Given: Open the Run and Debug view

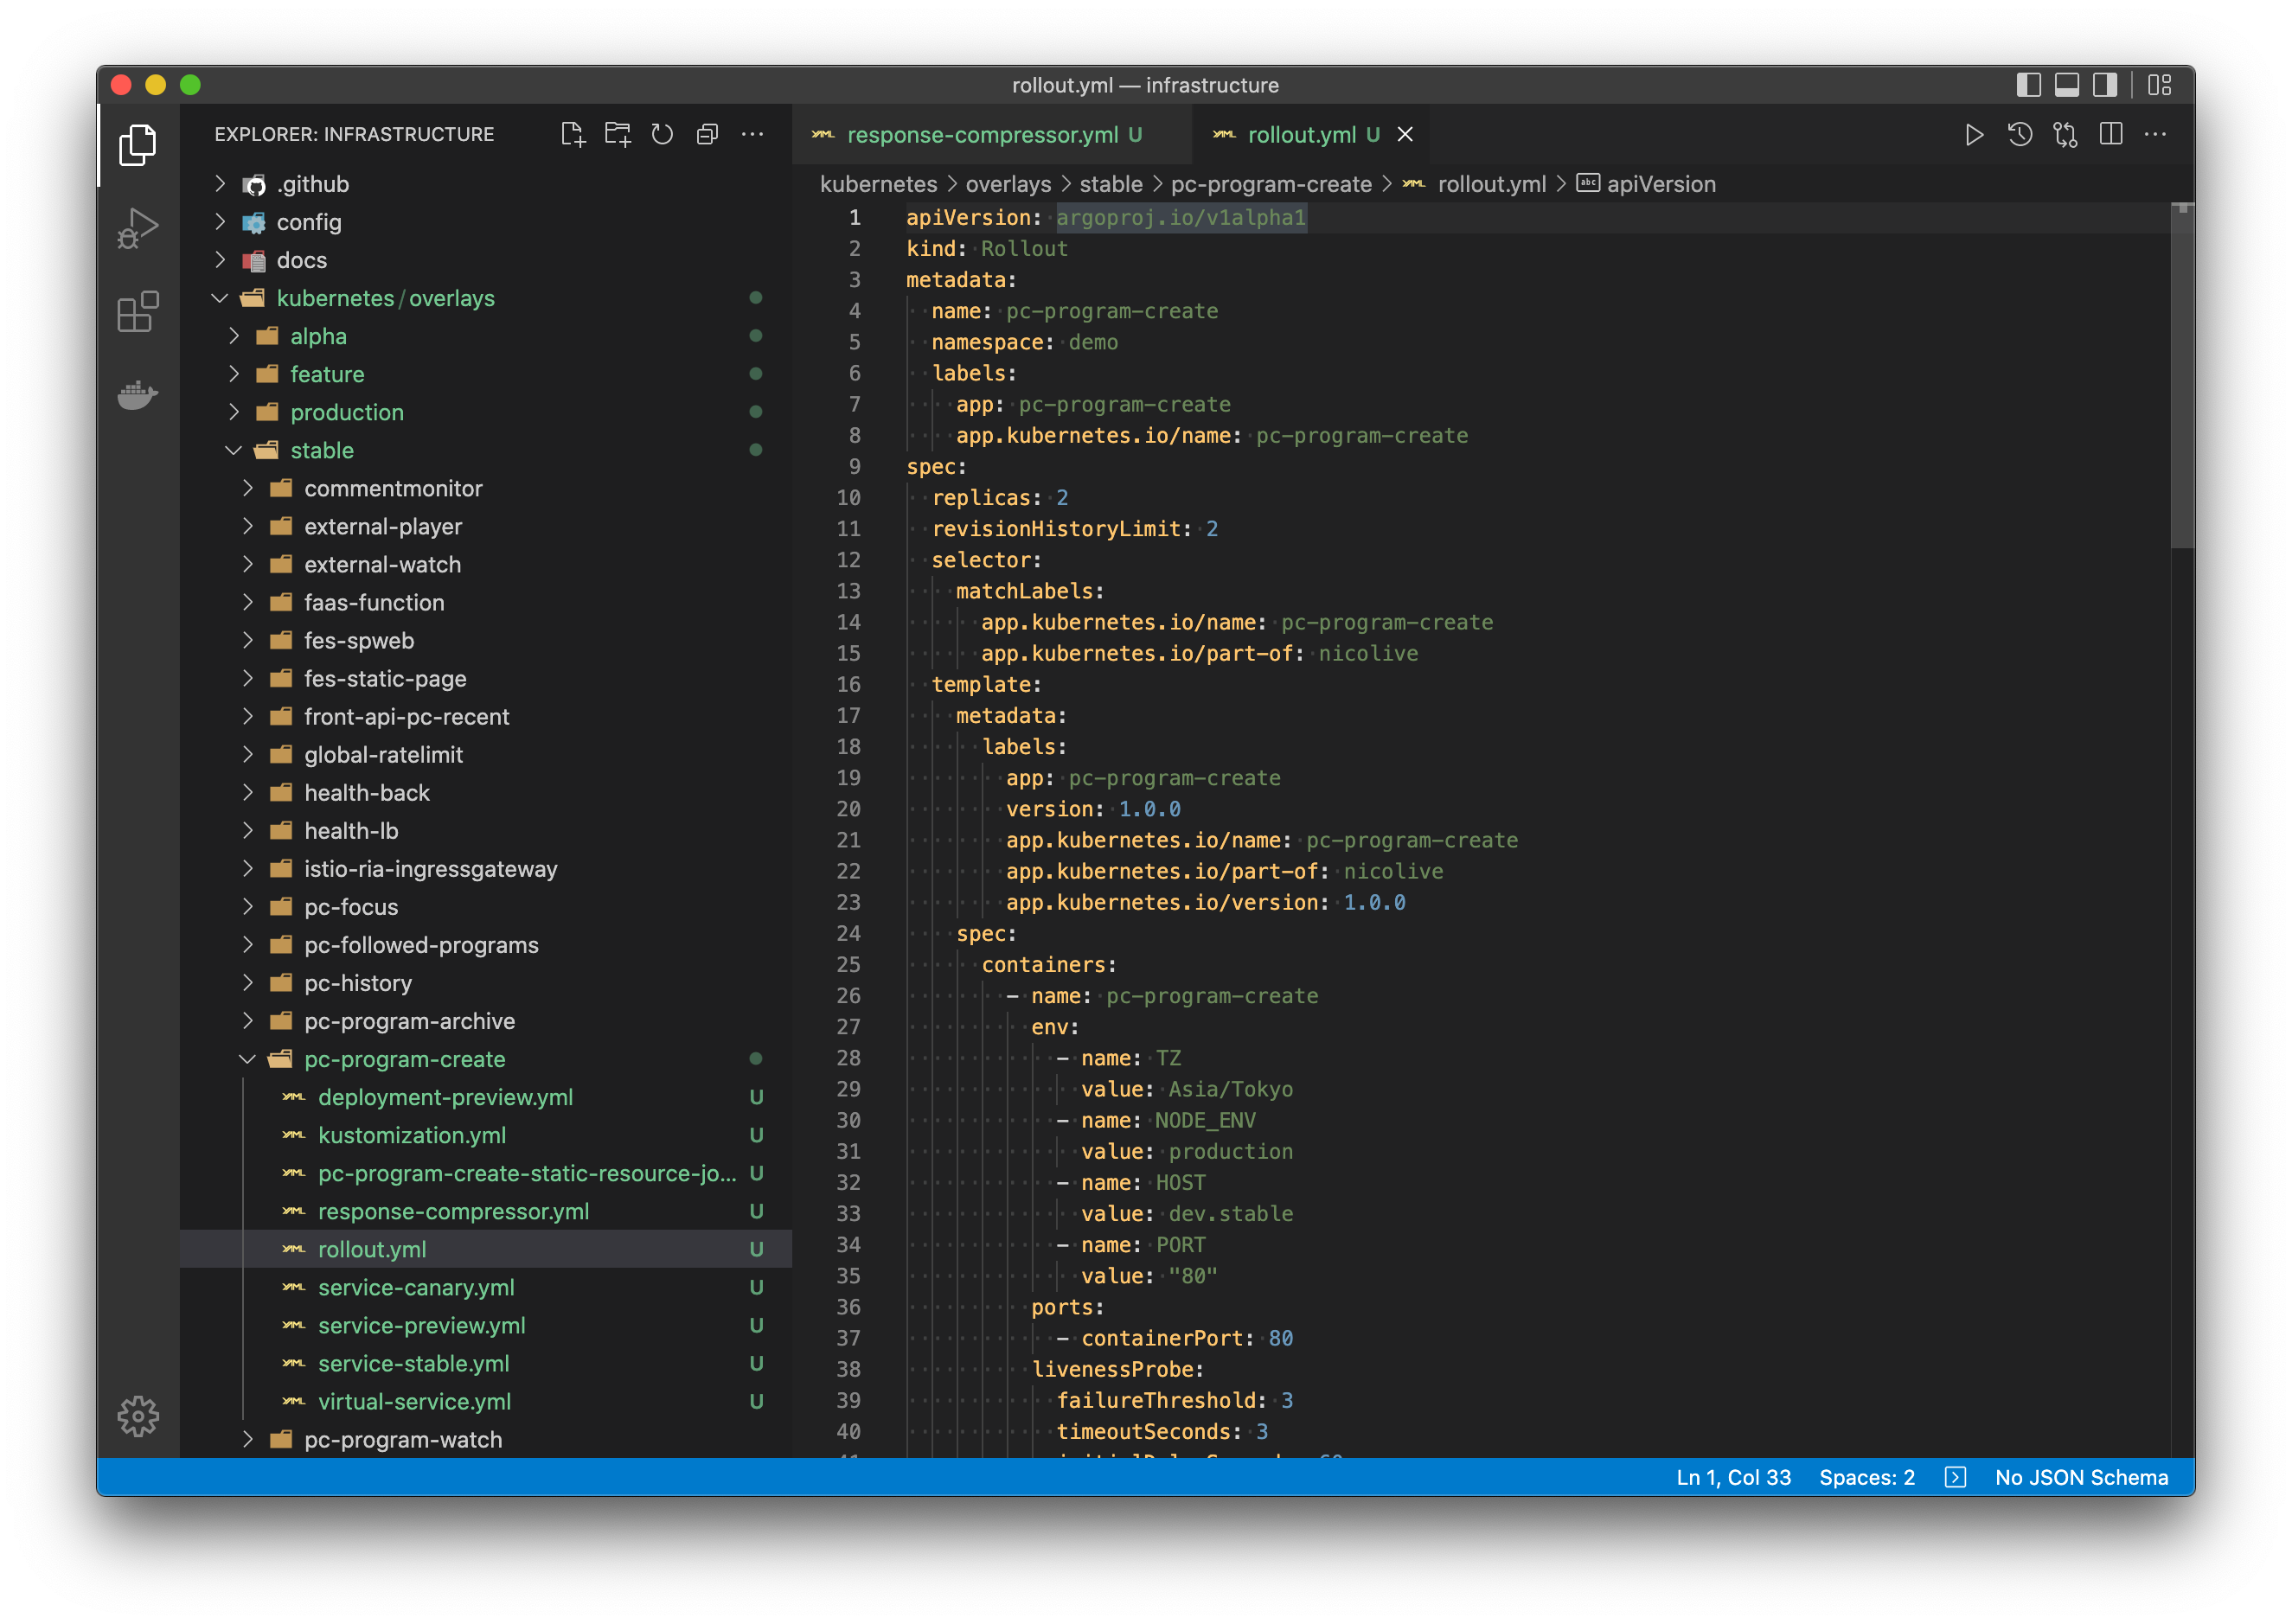Looking at the screenshot, I should (138, 228).
